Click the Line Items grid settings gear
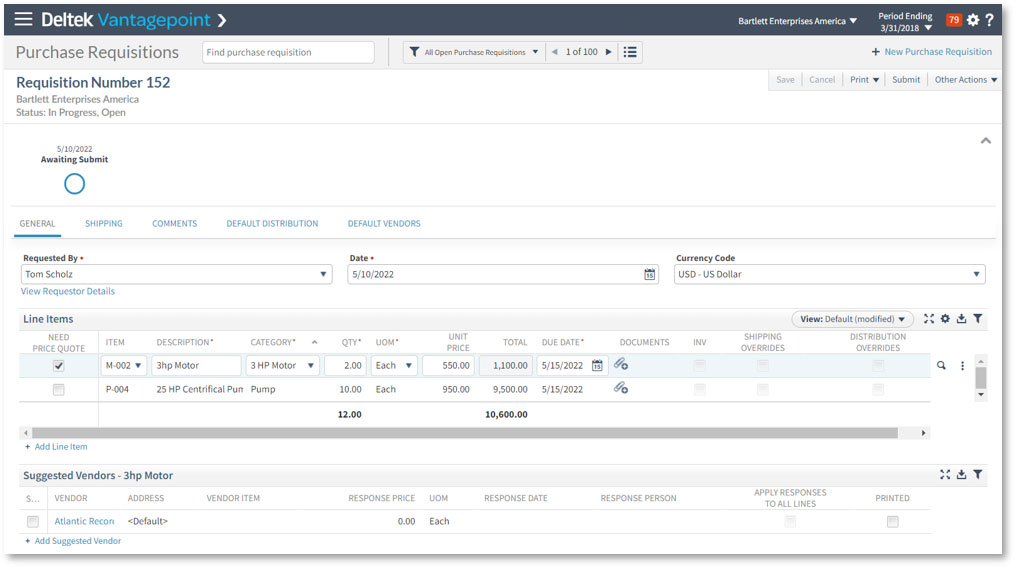The image size is (1015, 567). coord(945,319)
